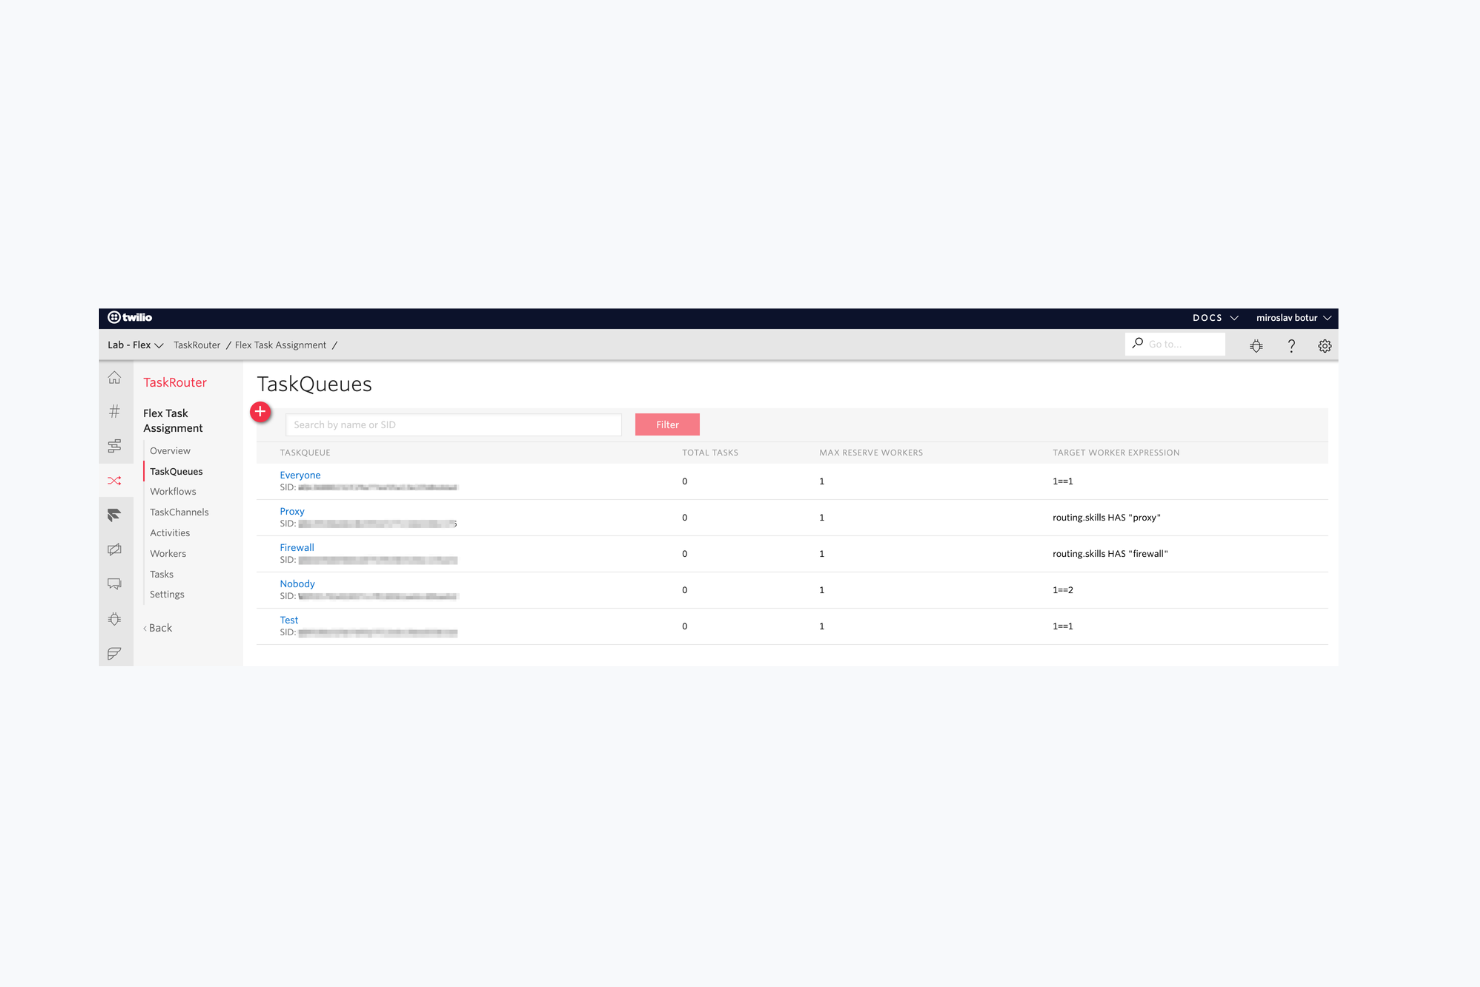Expand the Lab - Flex project dropdown

135,345
